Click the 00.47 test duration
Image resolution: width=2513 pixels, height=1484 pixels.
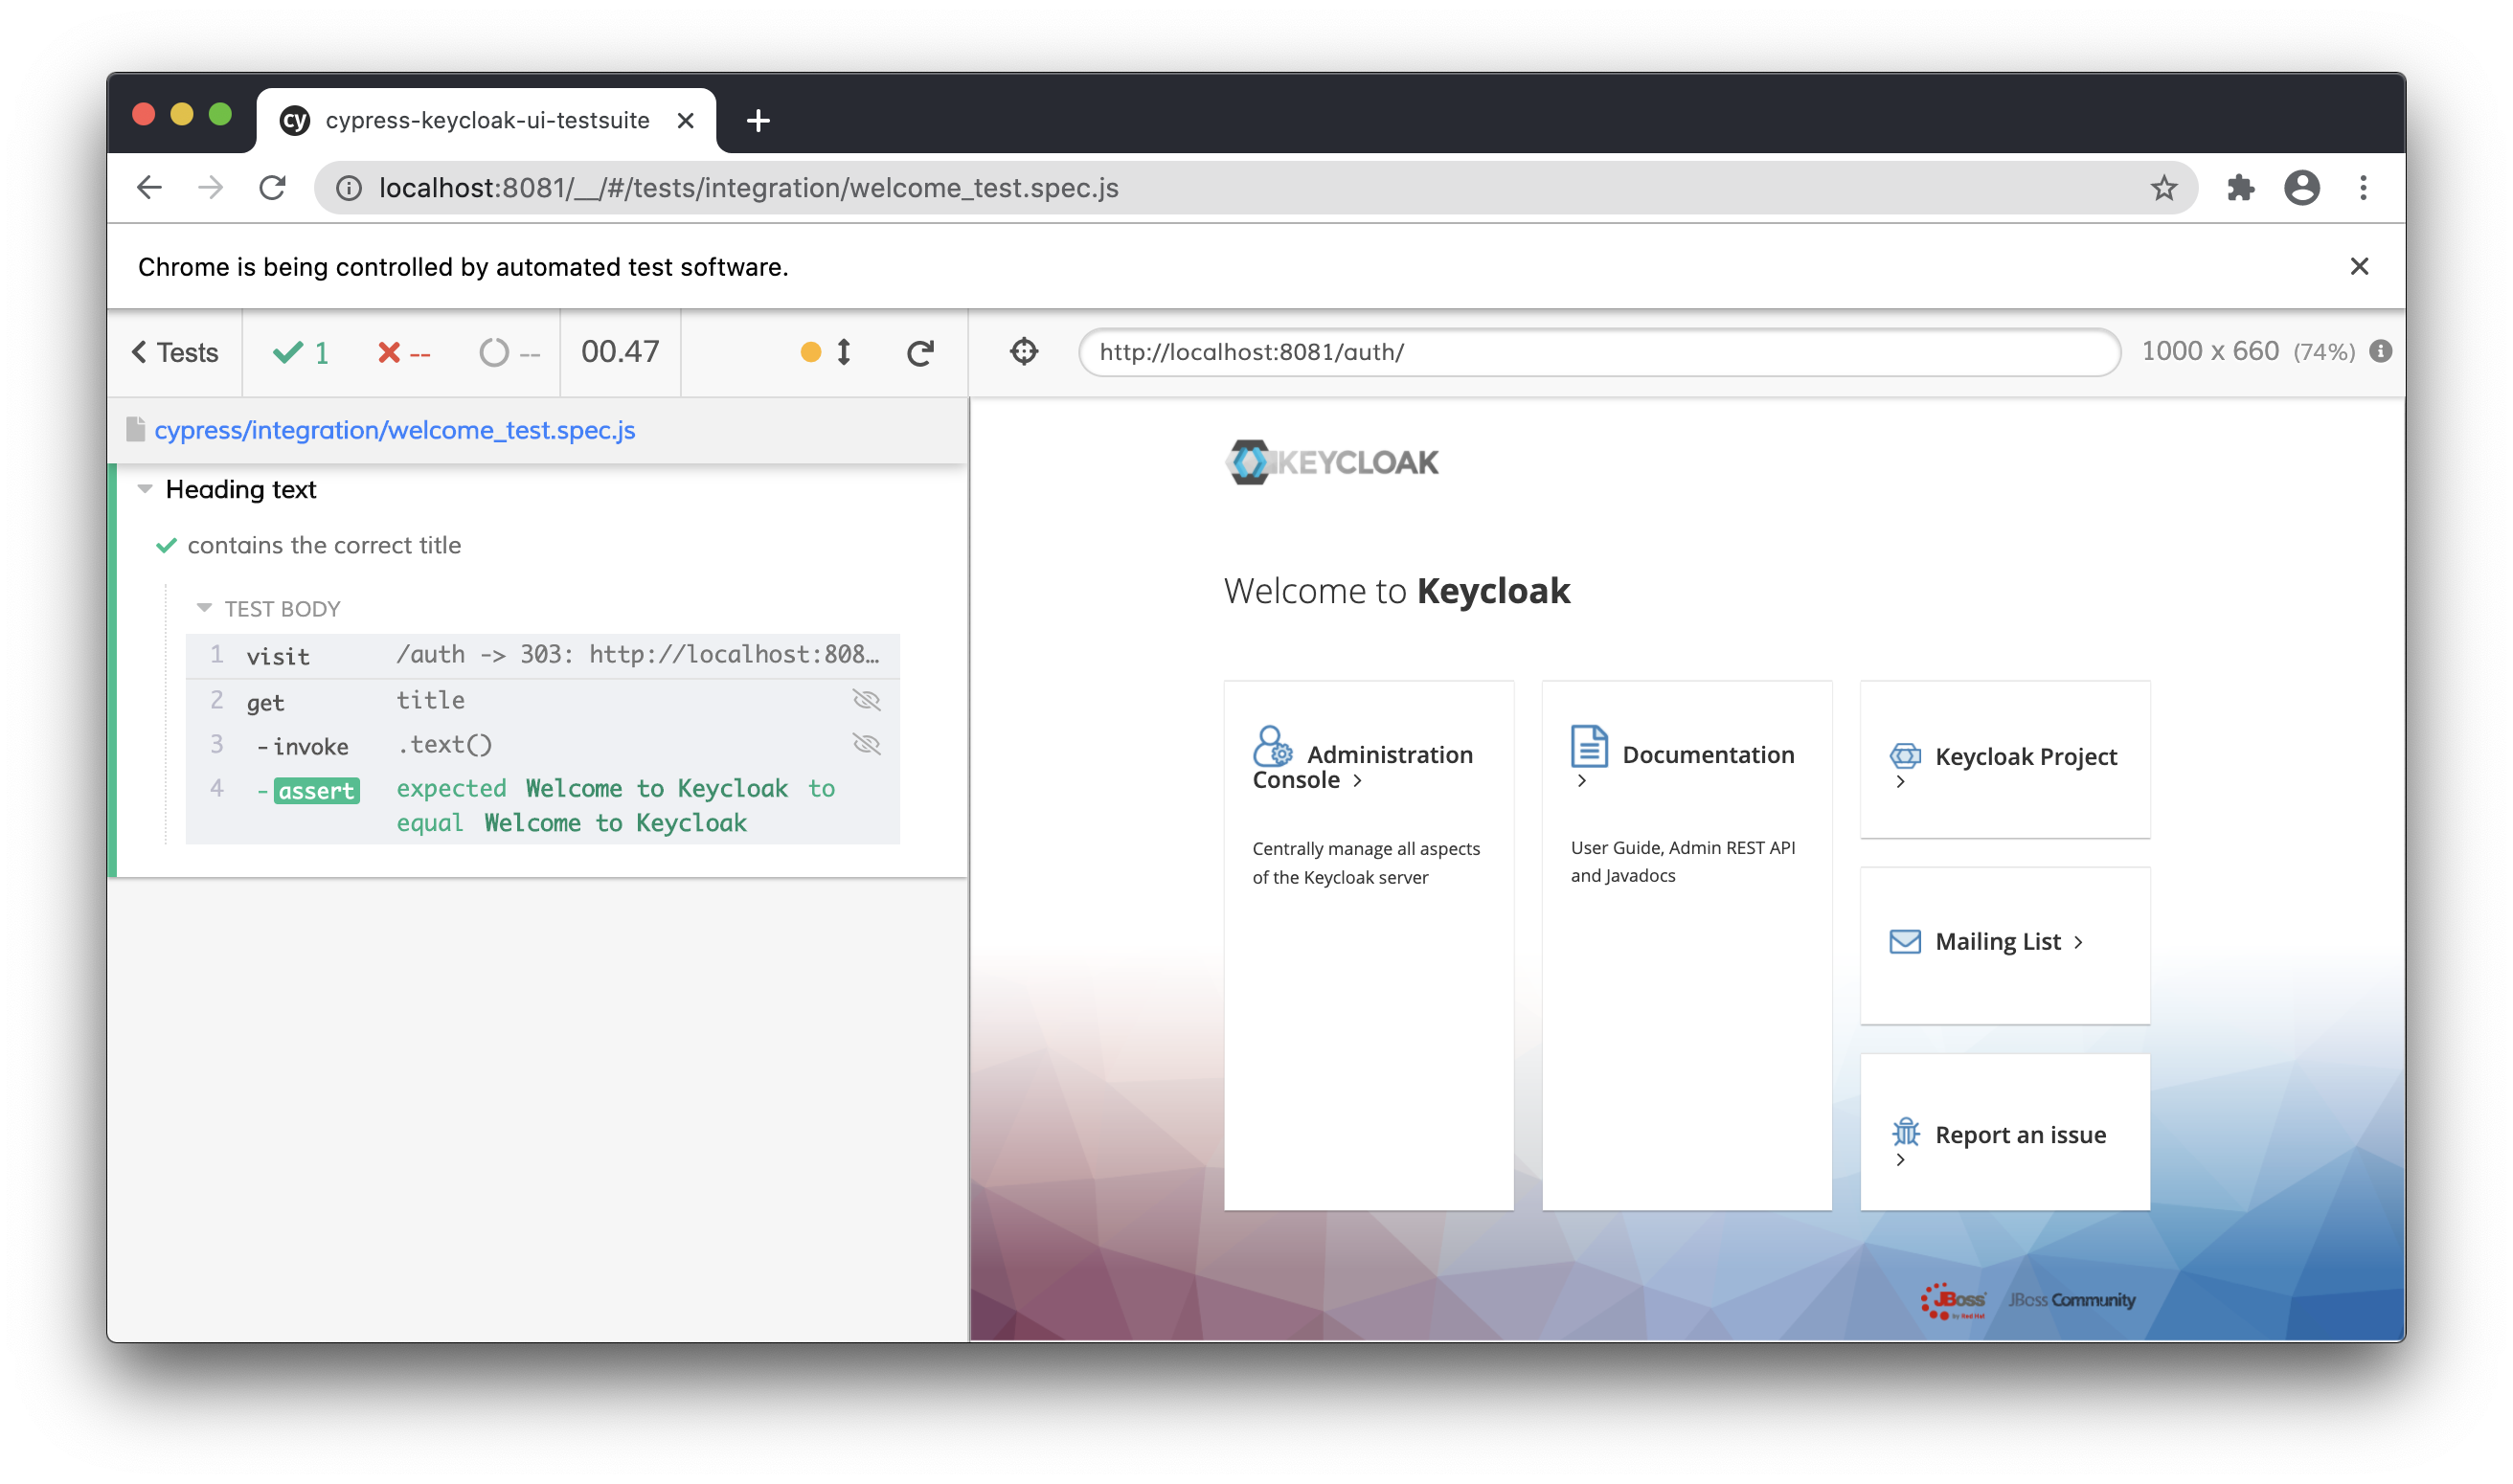click(x=620, y=352)
